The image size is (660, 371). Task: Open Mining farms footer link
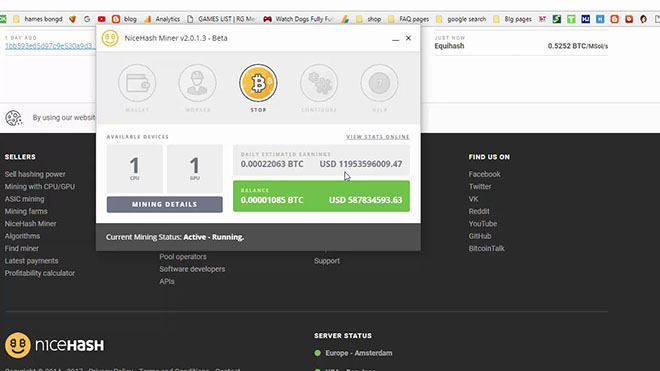[26, 211]
